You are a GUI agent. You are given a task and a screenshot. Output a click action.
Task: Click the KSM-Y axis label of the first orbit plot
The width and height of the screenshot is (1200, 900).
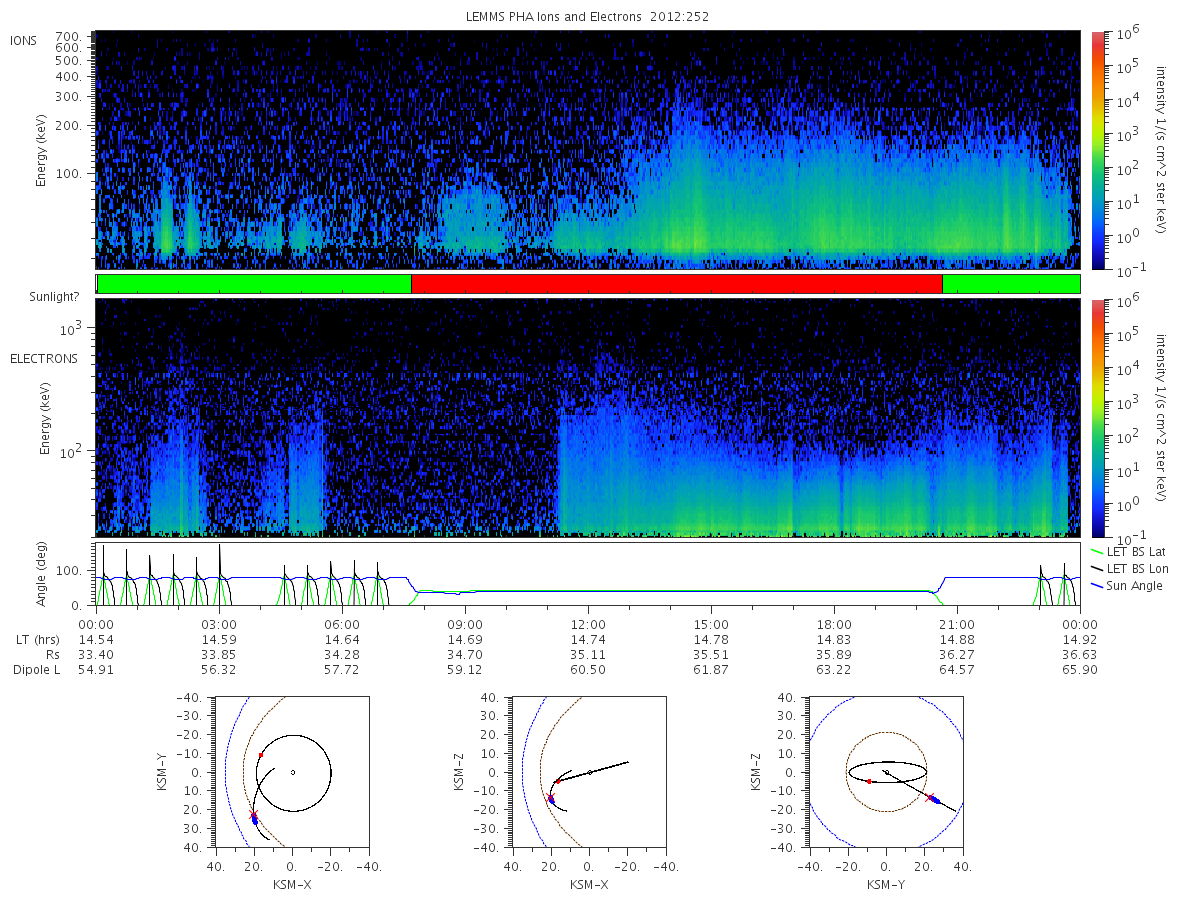click(x=162, y=772)
